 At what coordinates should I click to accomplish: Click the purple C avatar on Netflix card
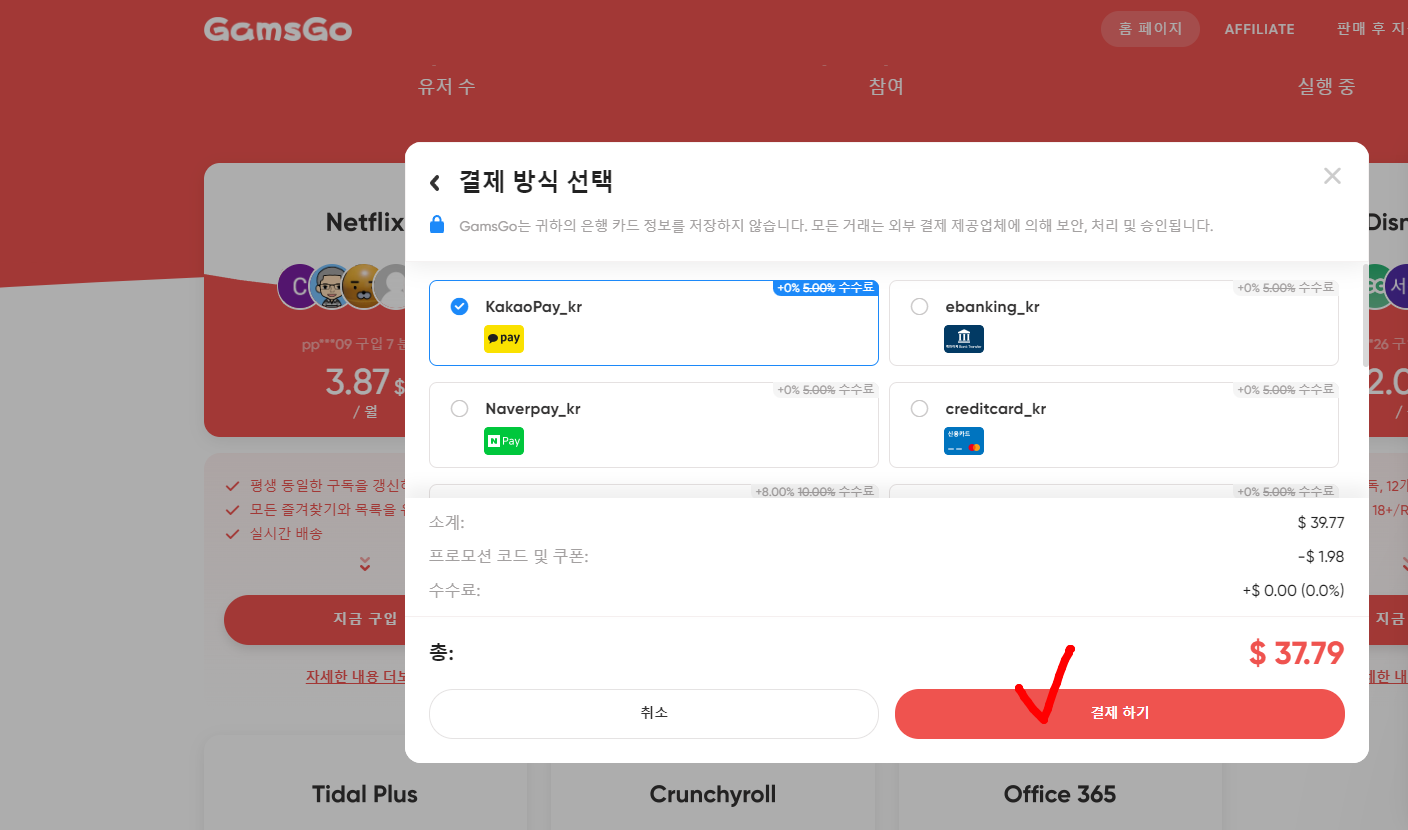298,288
